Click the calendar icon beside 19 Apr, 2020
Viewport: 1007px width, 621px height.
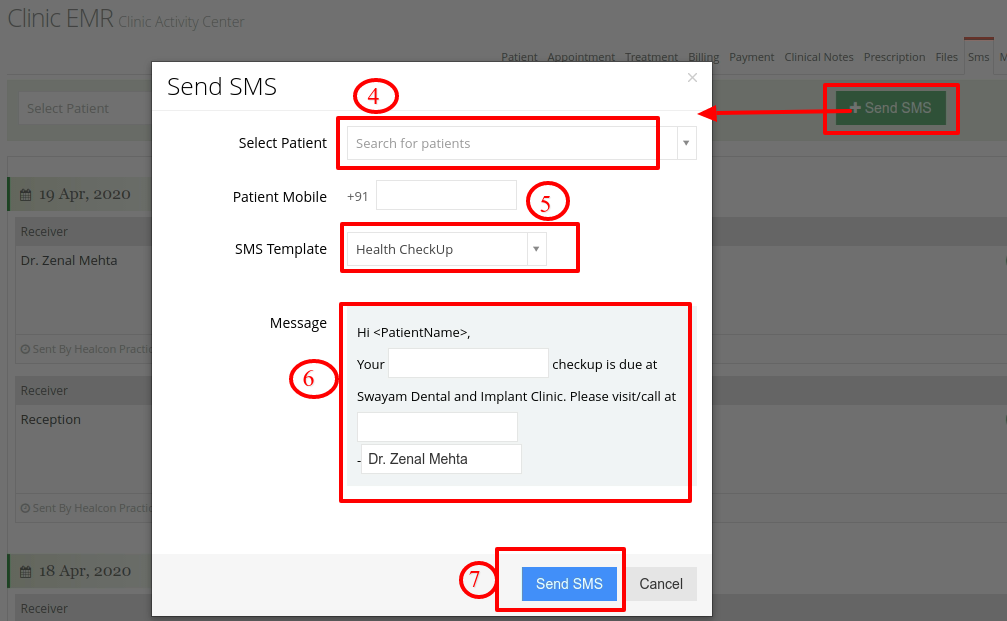point(26,195)
